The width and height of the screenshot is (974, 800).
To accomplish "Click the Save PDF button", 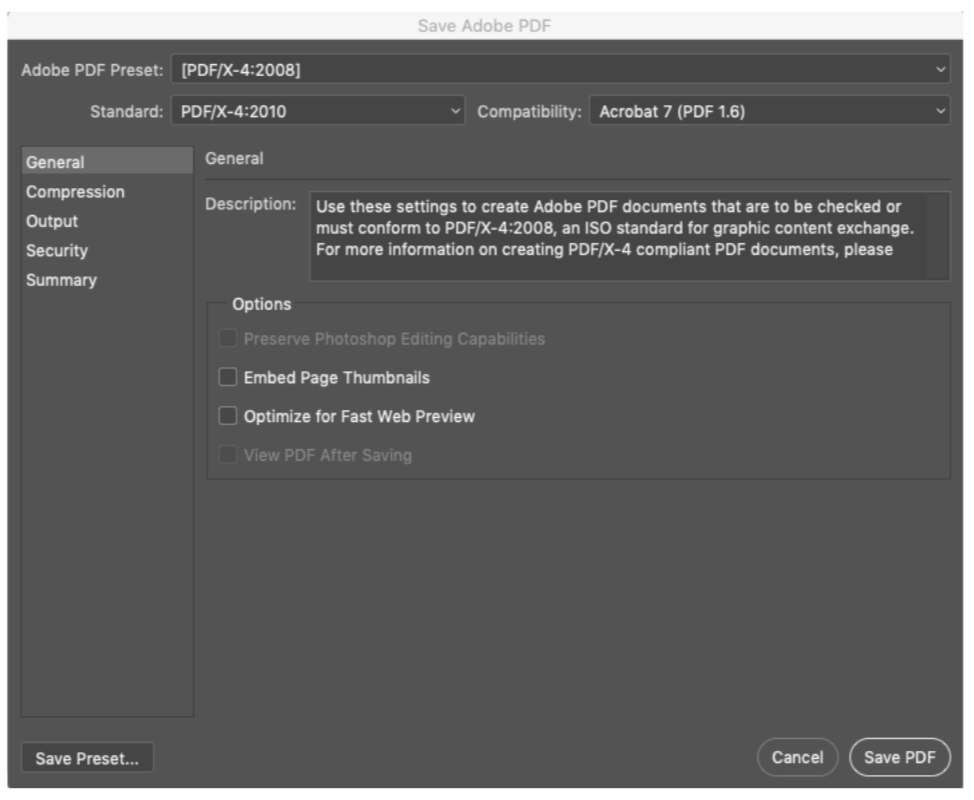I will point(899,757).
